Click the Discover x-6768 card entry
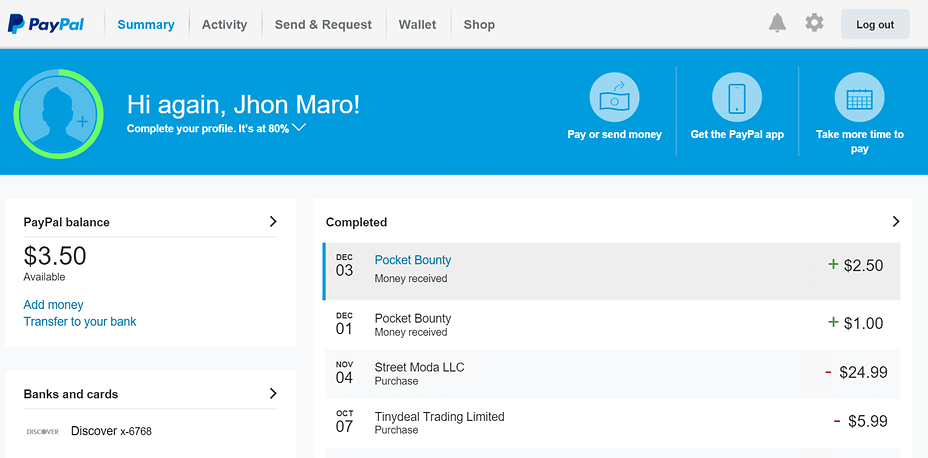Image resolution: width=928 pixels, height=458 pixels. tap(111, 431)
